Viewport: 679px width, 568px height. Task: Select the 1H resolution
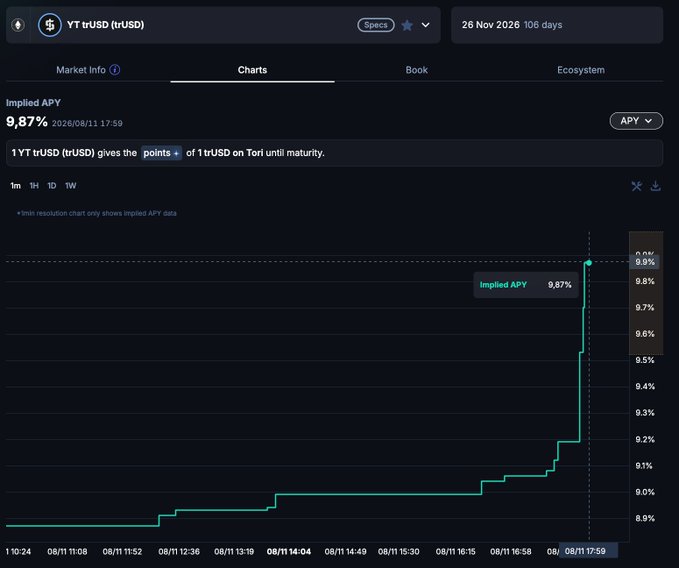[x=34, y=186]
